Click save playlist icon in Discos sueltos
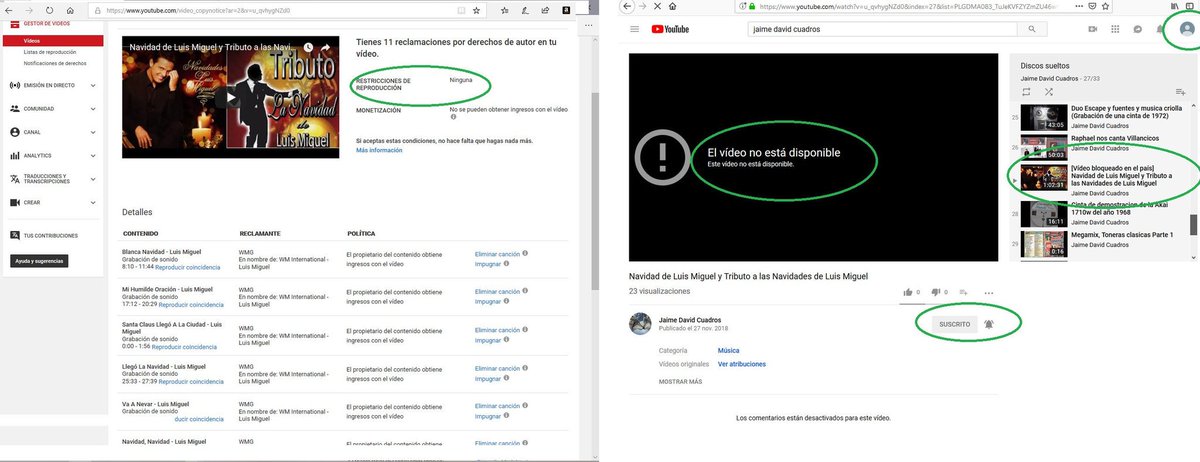 point(1179,92)
